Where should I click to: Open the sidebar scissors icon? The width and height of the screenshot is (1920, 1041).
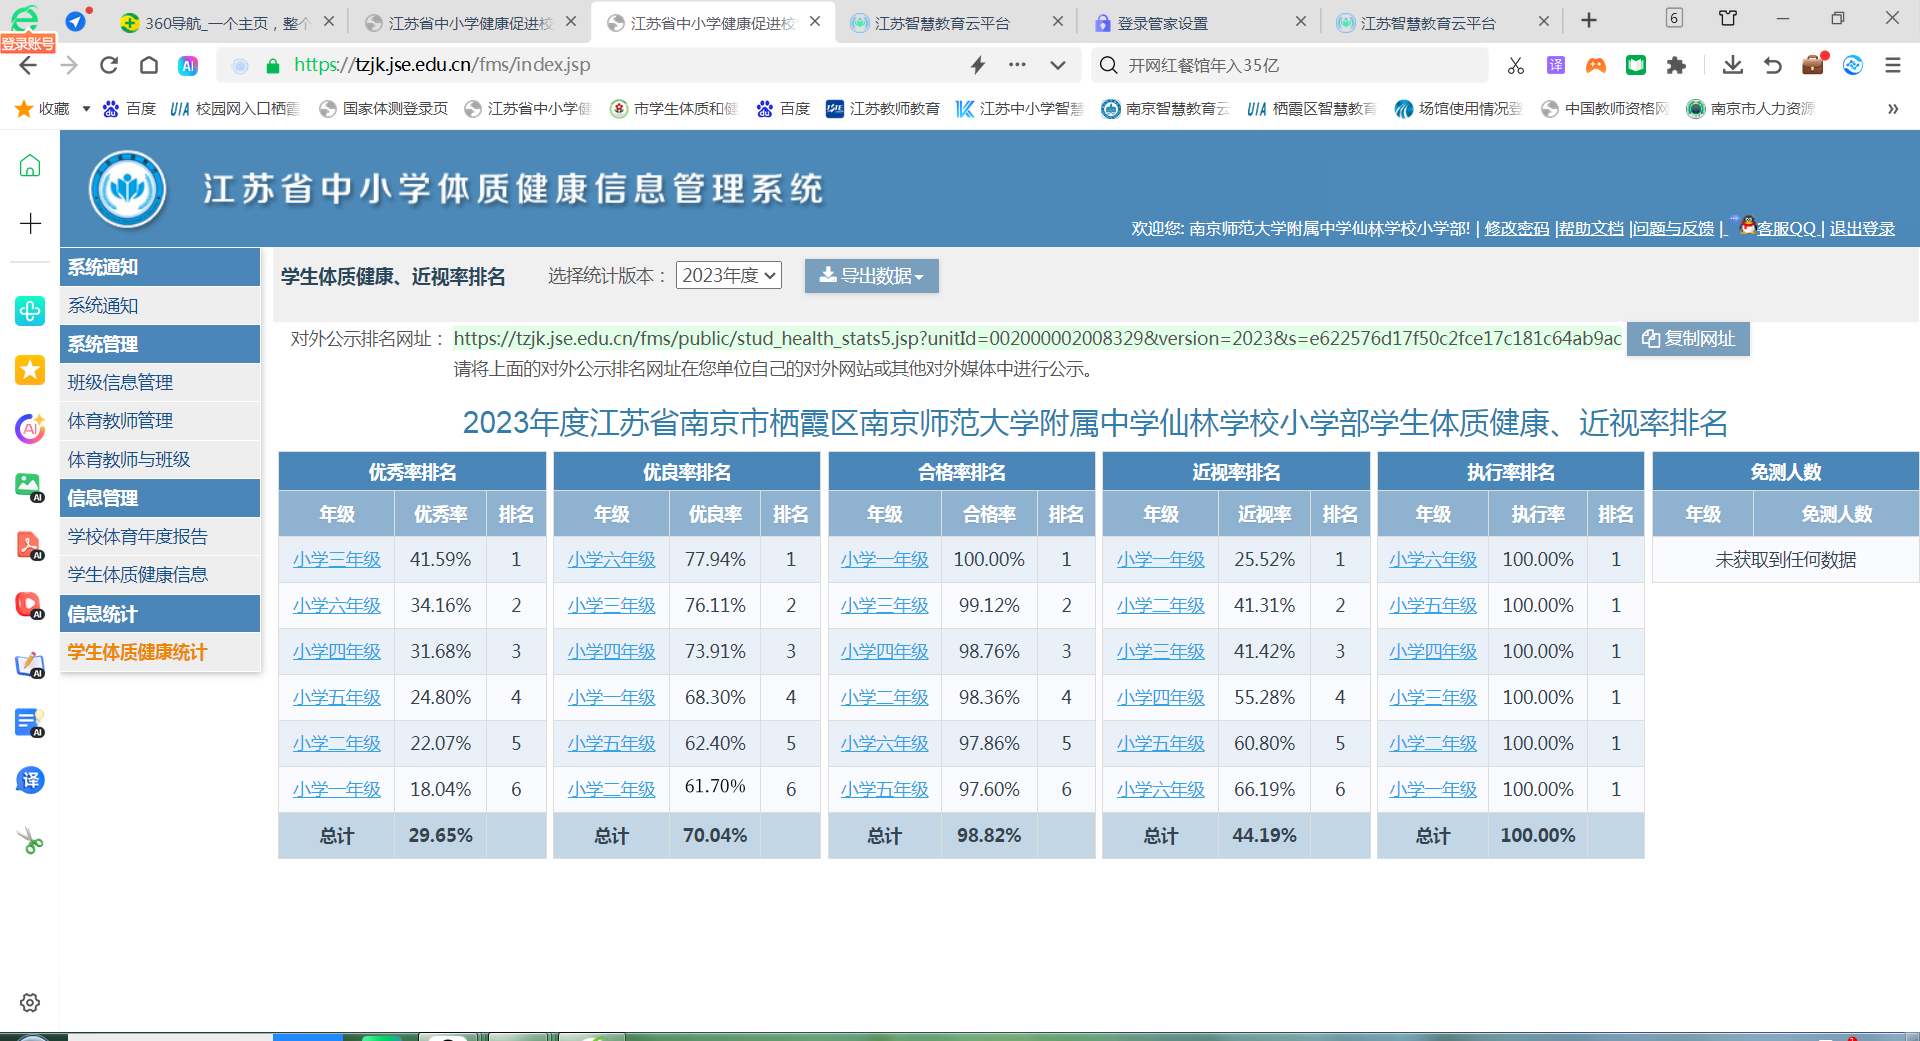pyautogui.click(x=30, y=841)
